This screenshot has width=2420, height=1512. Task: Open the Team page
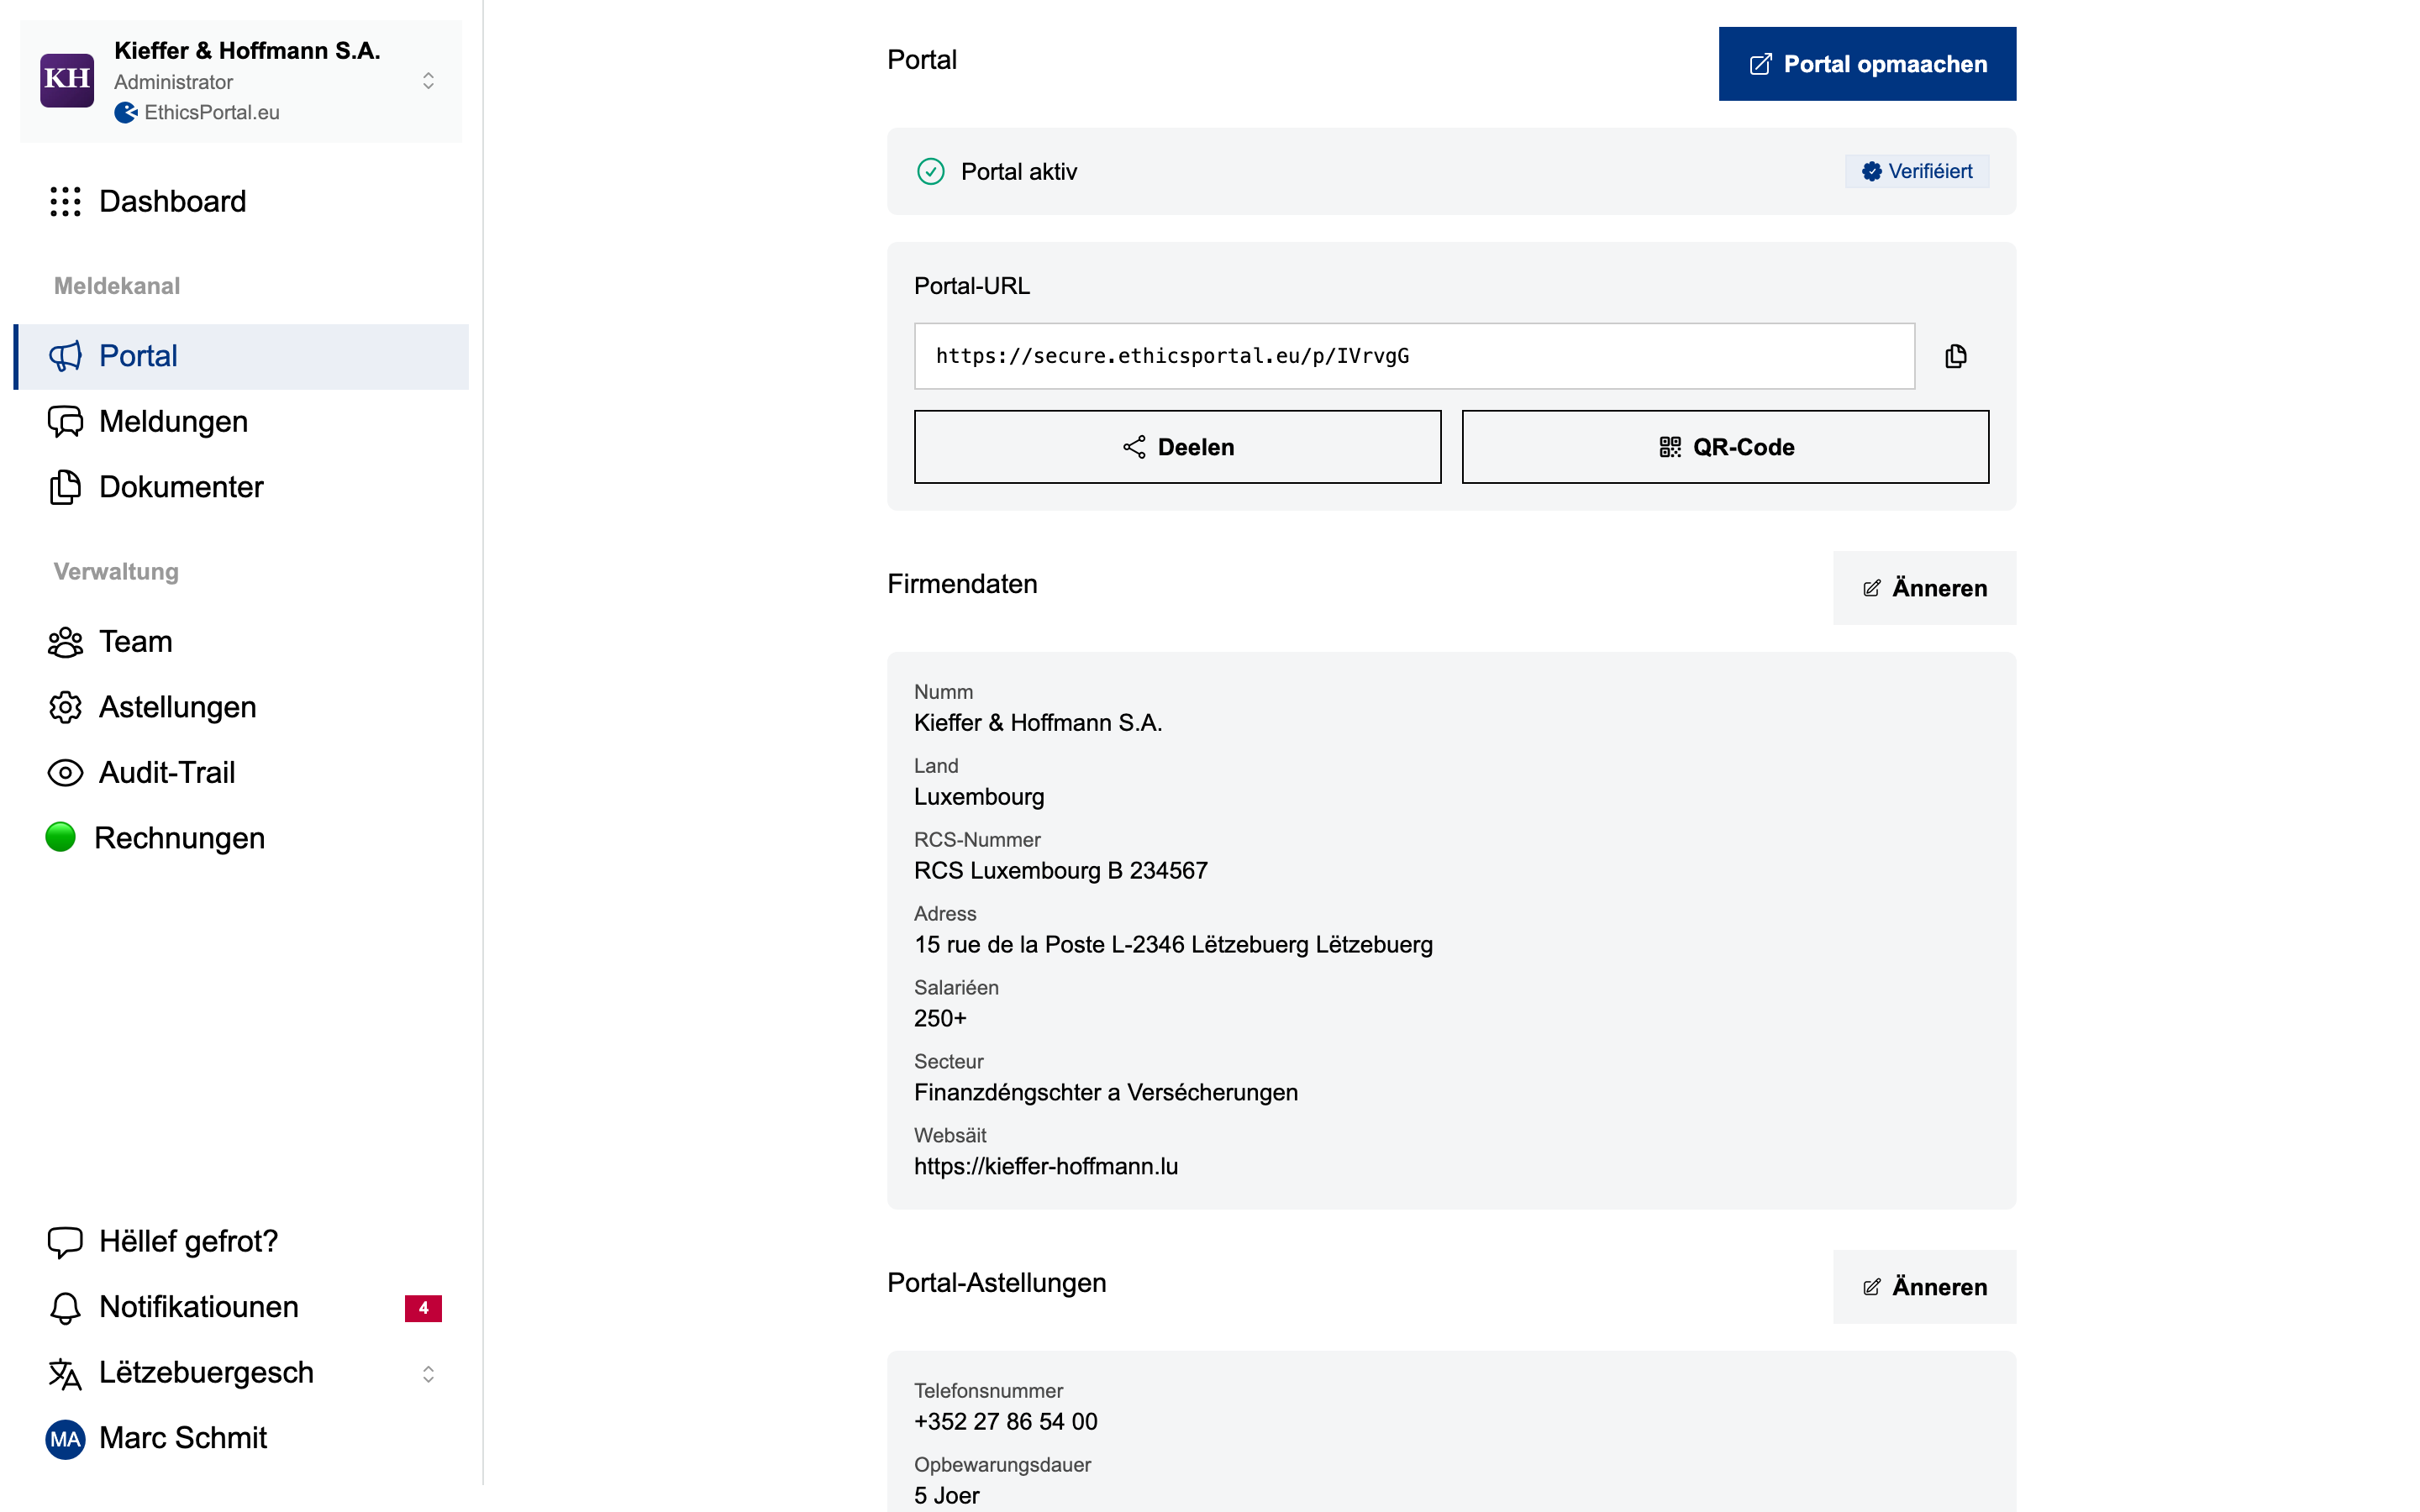click(x=241, y=642)
